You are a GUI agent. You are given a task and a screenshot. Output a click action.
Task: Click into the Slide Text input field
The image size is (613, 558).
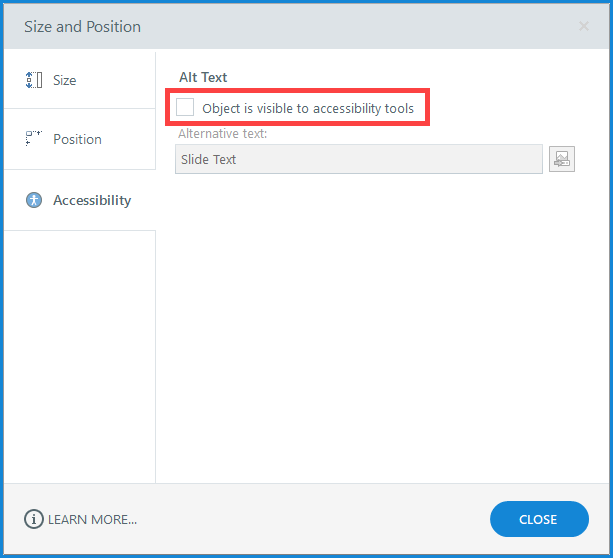[x=358, y=159]
